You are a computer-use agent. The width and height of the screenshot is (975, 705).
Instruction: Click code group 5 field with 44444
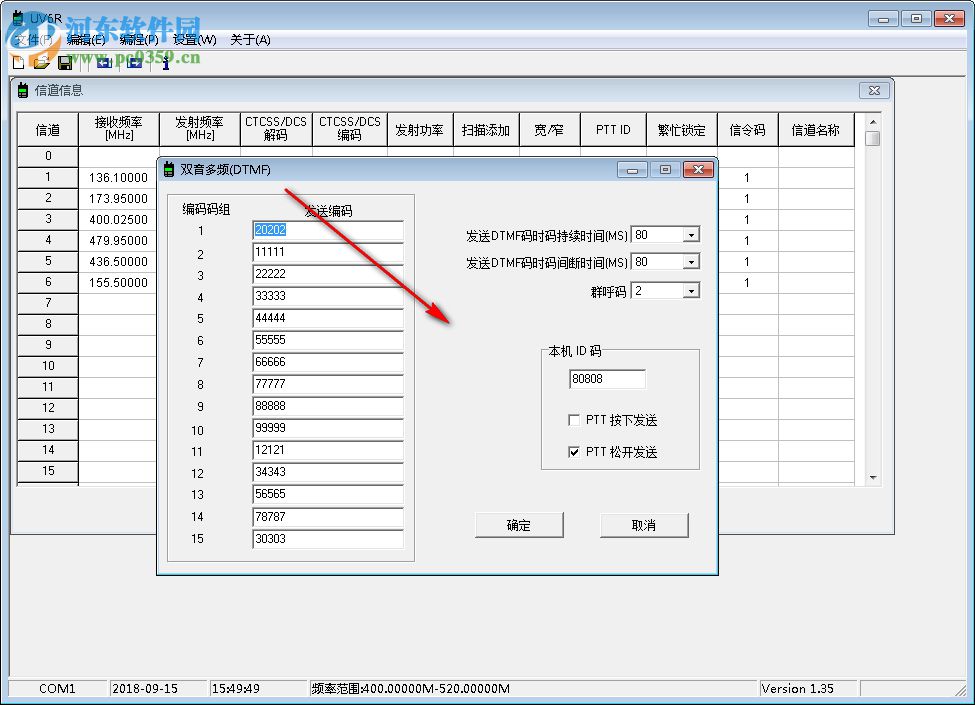point(328,318)
